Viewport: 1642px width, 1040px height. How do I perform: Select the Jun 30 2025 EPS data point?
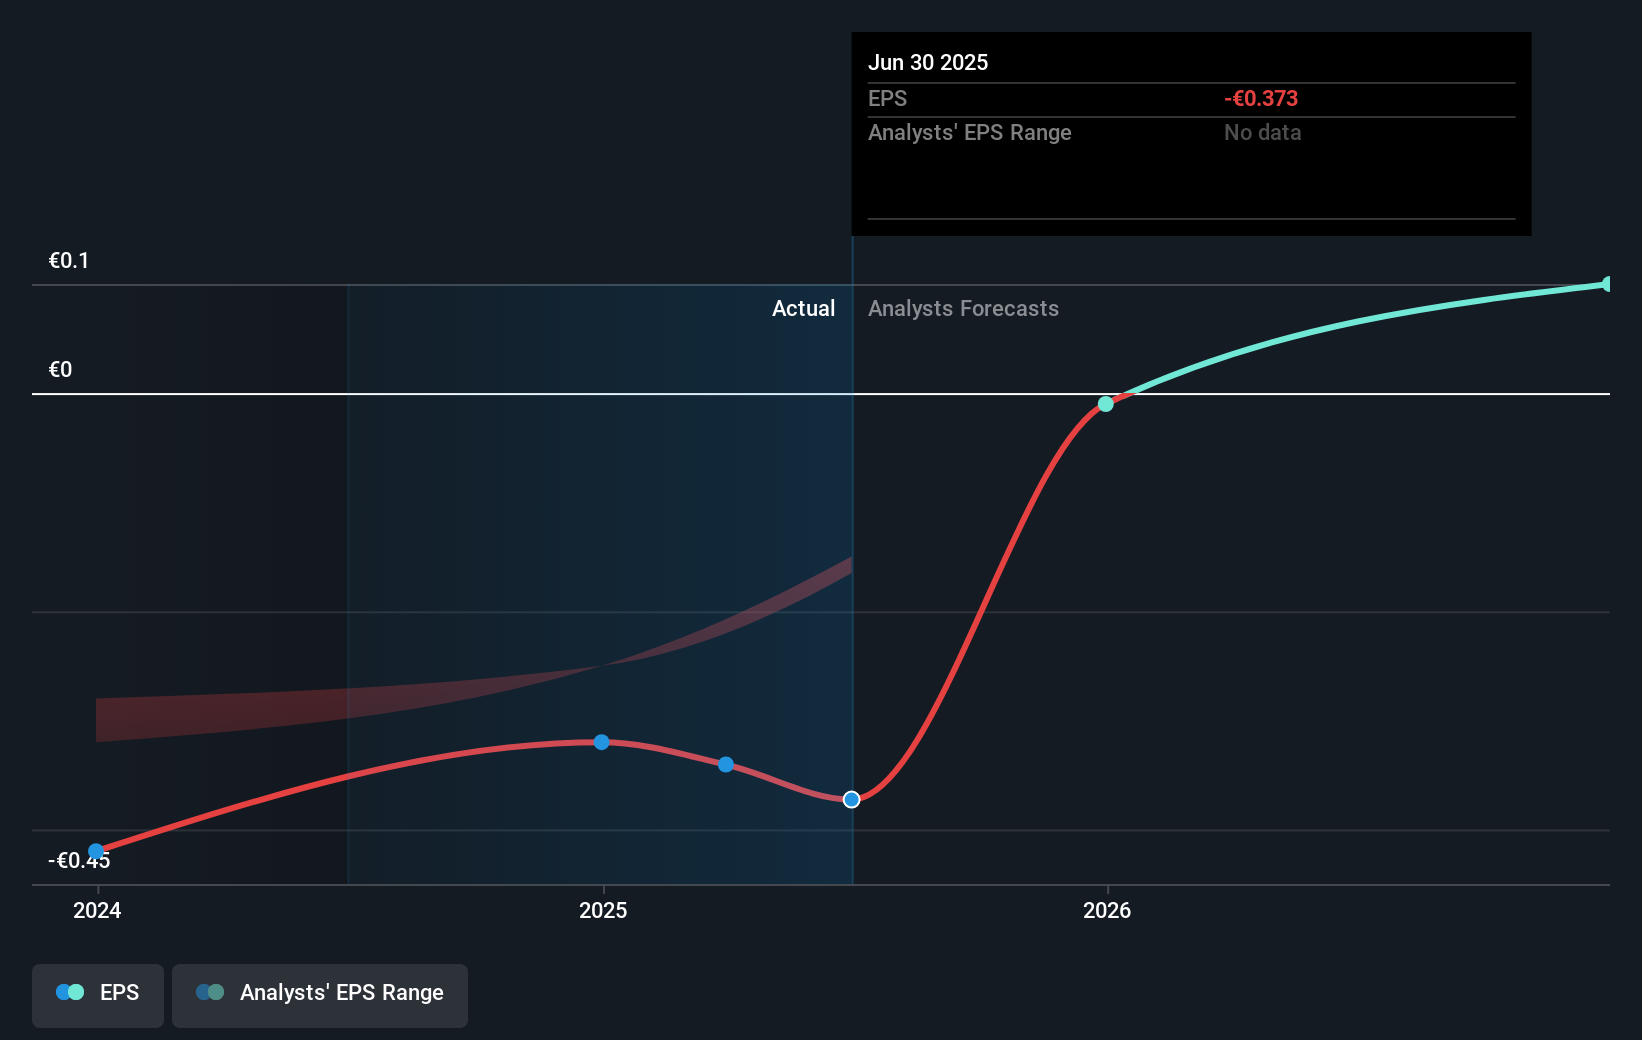point(851,799)
